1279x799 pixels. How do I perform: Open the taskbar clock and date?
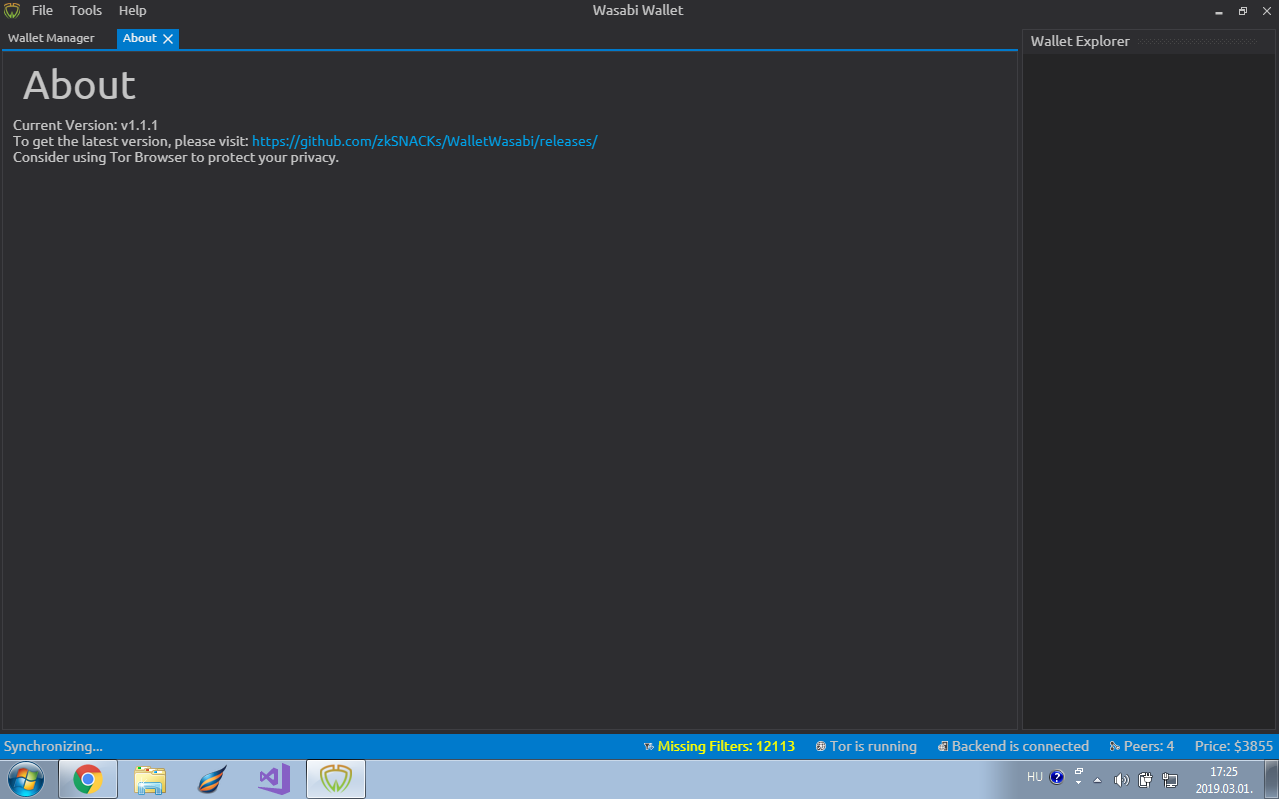pyautogui.click(x=1224, y=780)
